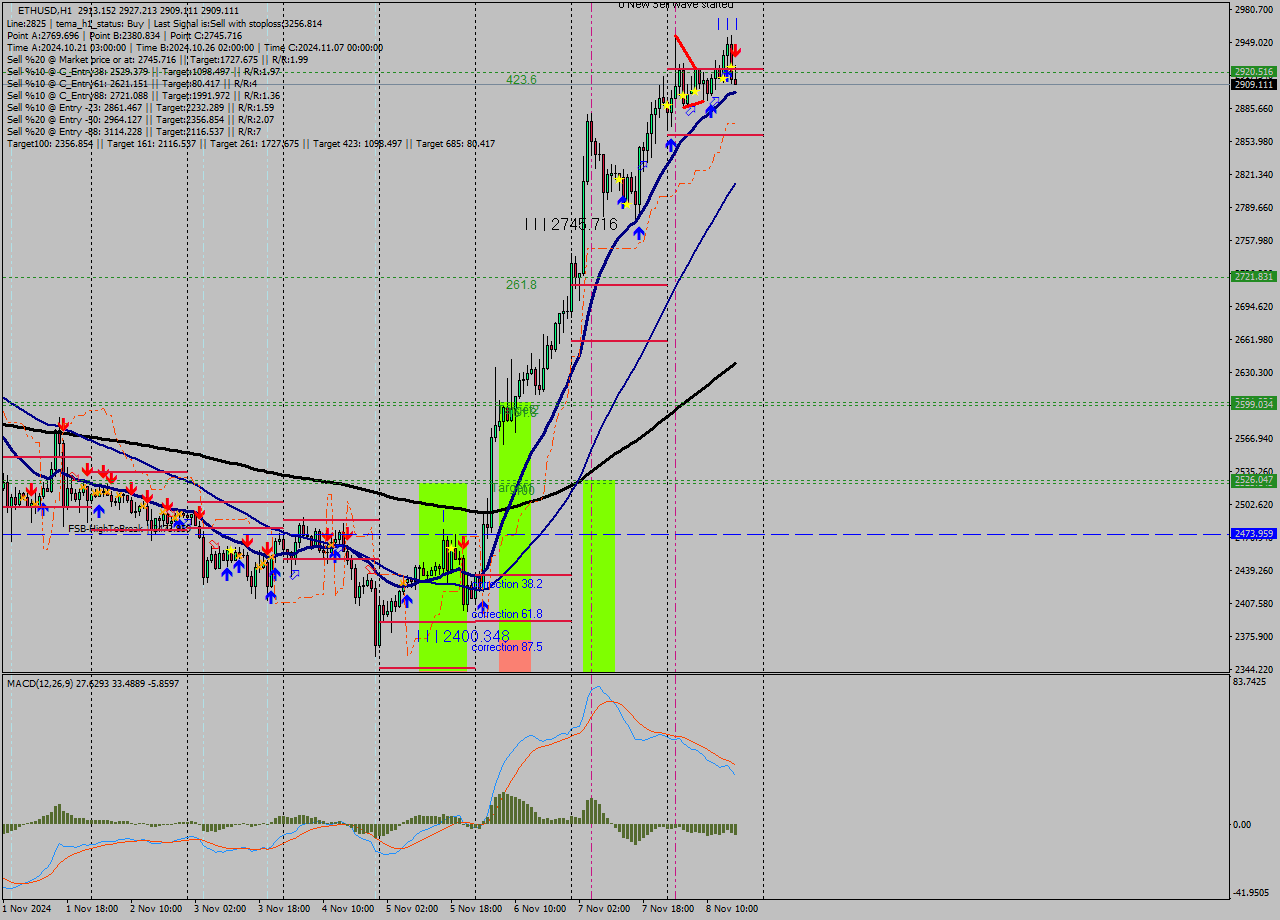Select the 'Sell %10 @ C_Entry38' line

coord(143,71)
